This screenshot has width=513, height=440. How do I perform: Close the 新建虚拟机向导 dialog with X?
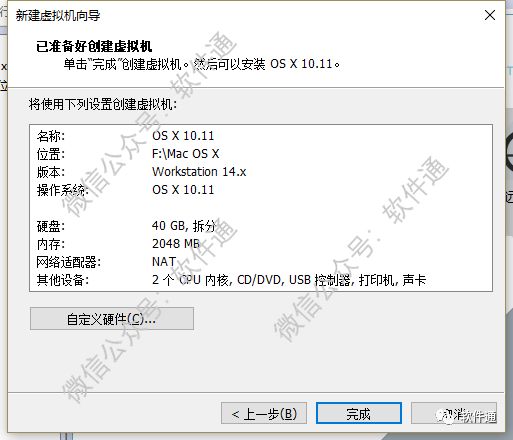pos(490,15)
